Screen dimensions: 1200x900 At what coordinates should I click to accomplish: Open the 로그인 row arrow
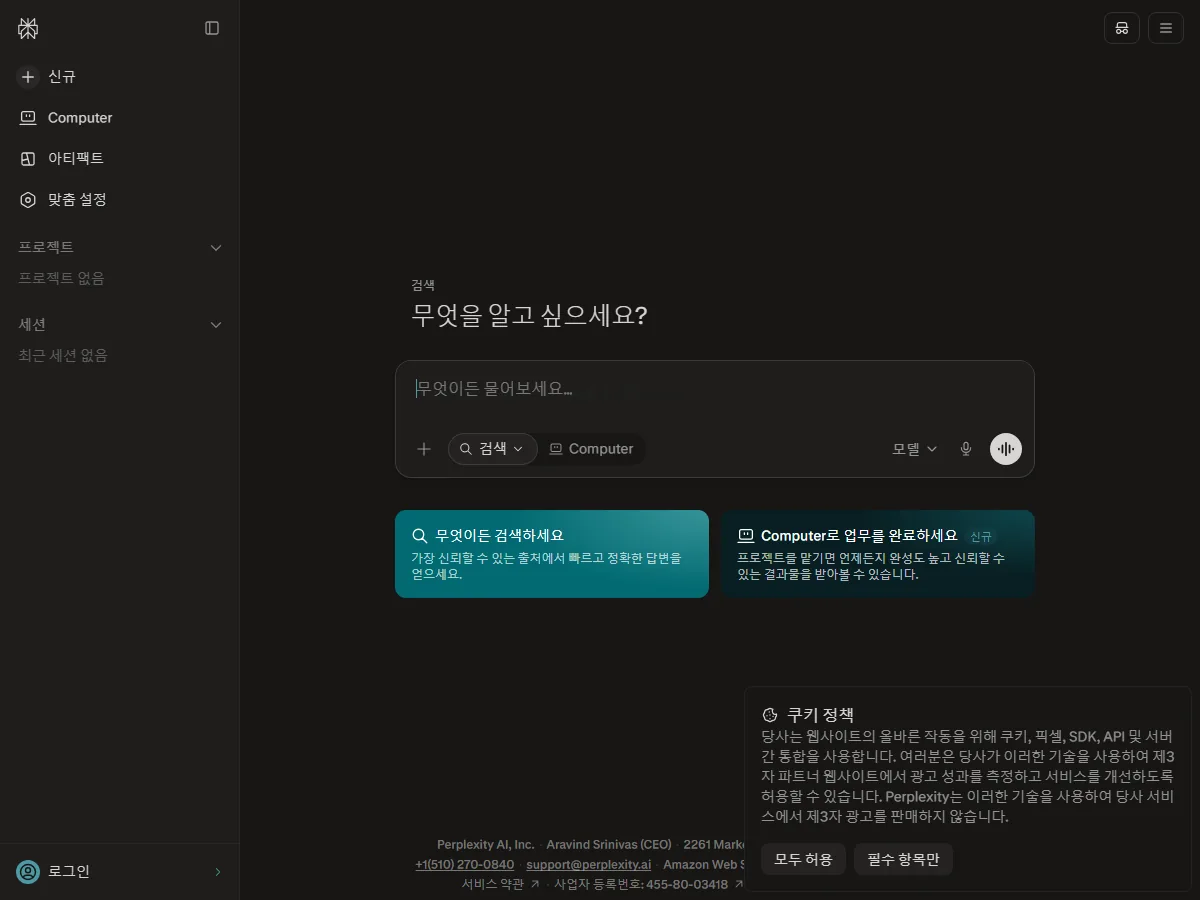click(x=218, y=872)
